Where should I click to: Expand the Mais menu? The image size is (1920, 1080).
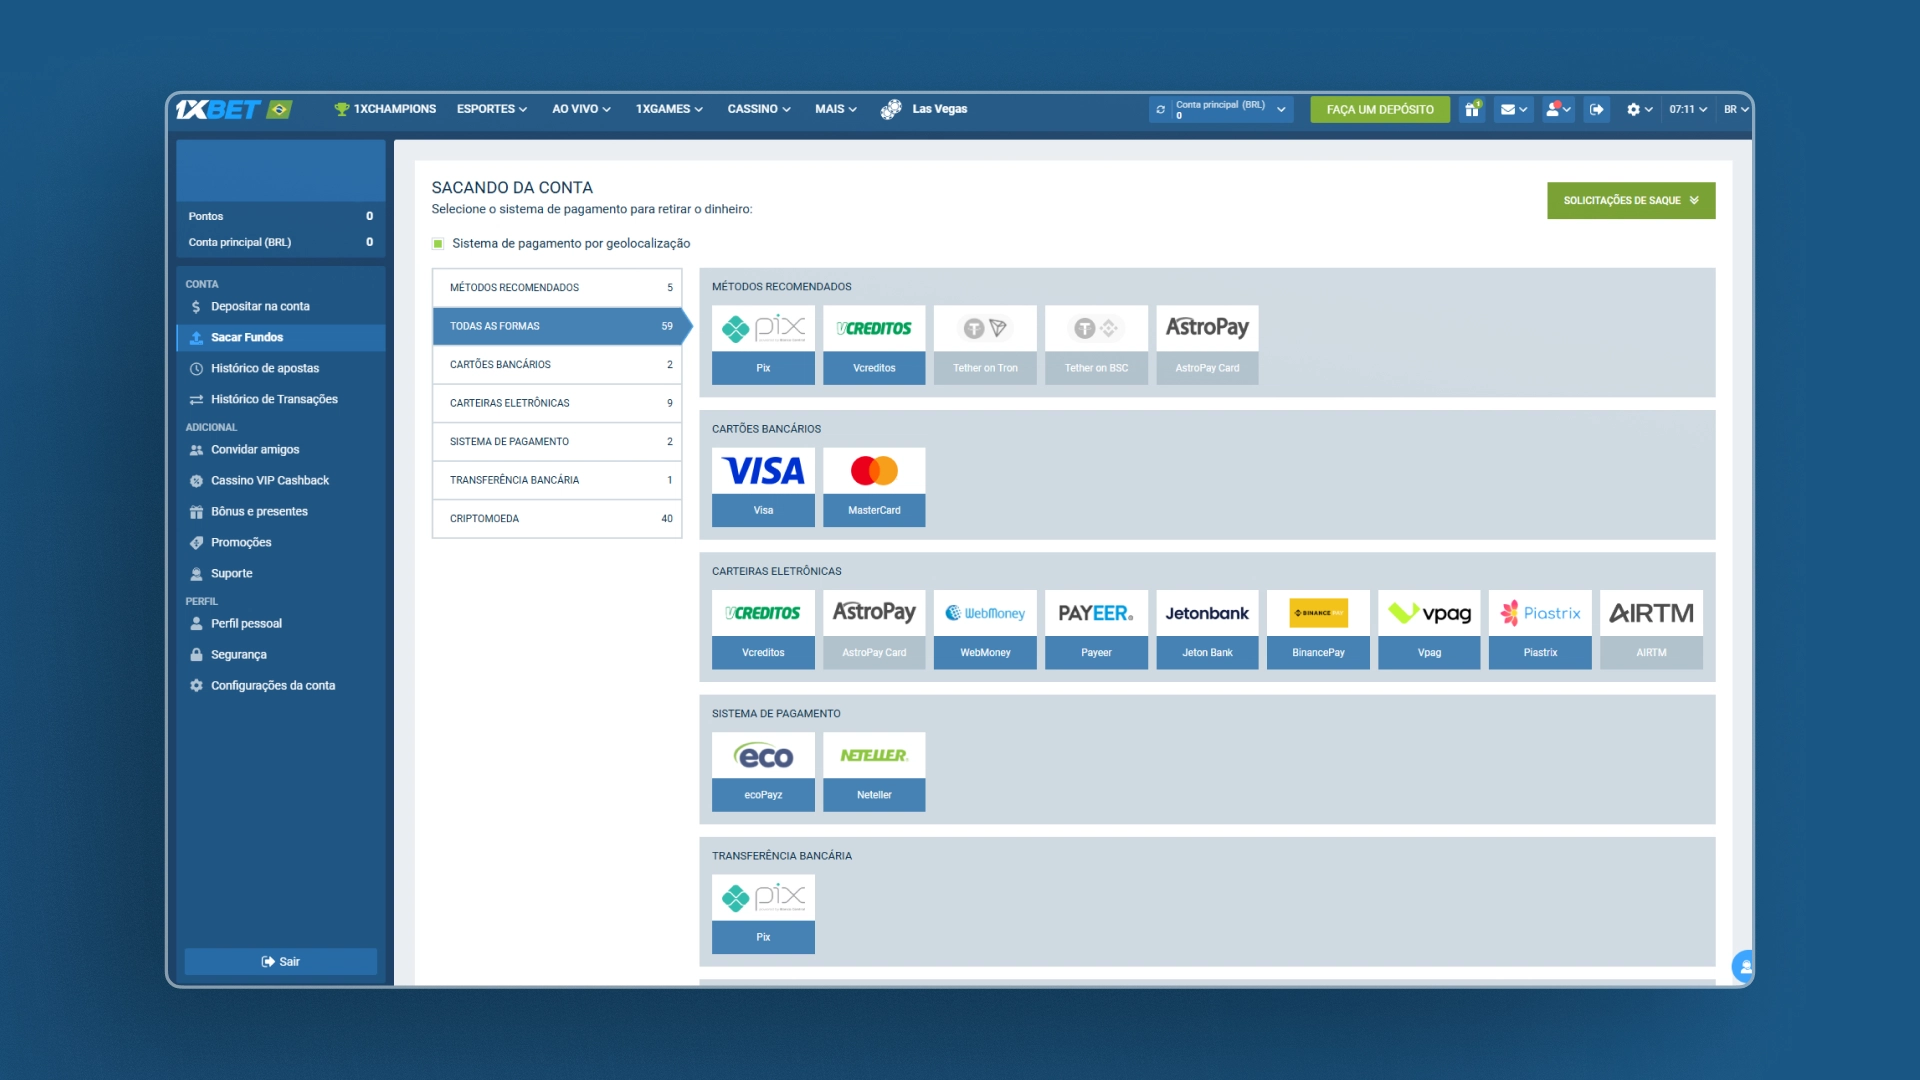tap(836, 109)
